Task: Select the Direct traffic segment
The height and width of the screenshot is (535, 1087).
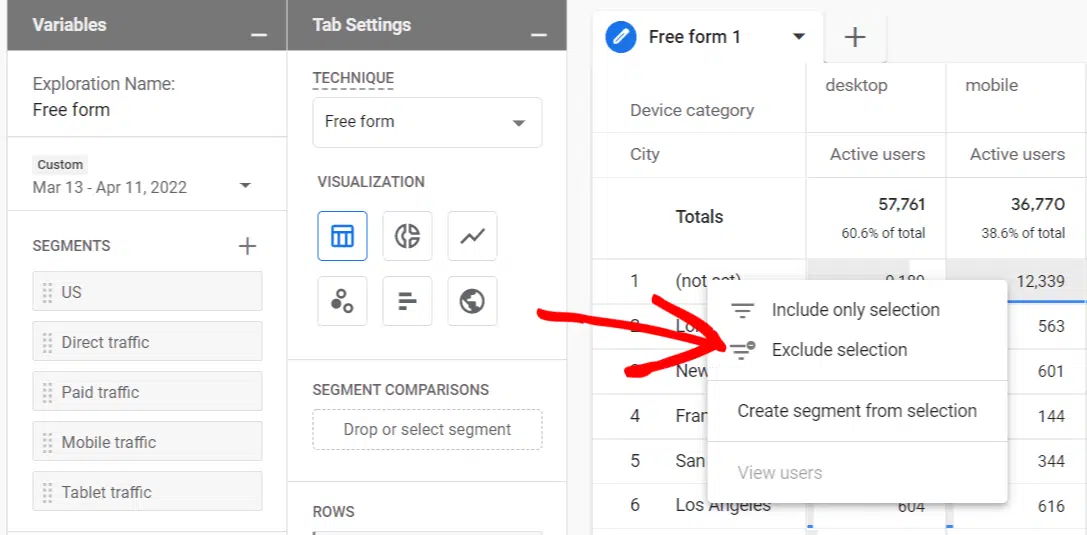Action: click(x=147, y=342)
